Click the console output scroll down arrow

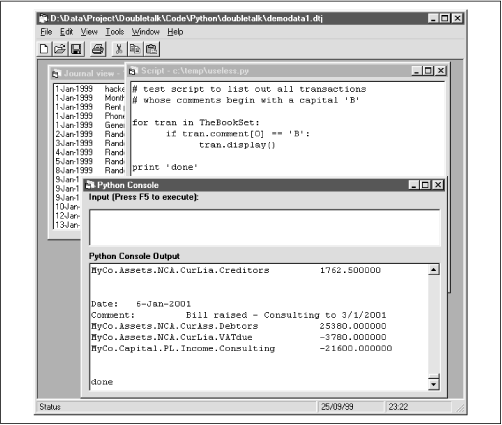[x=433, y=384]
